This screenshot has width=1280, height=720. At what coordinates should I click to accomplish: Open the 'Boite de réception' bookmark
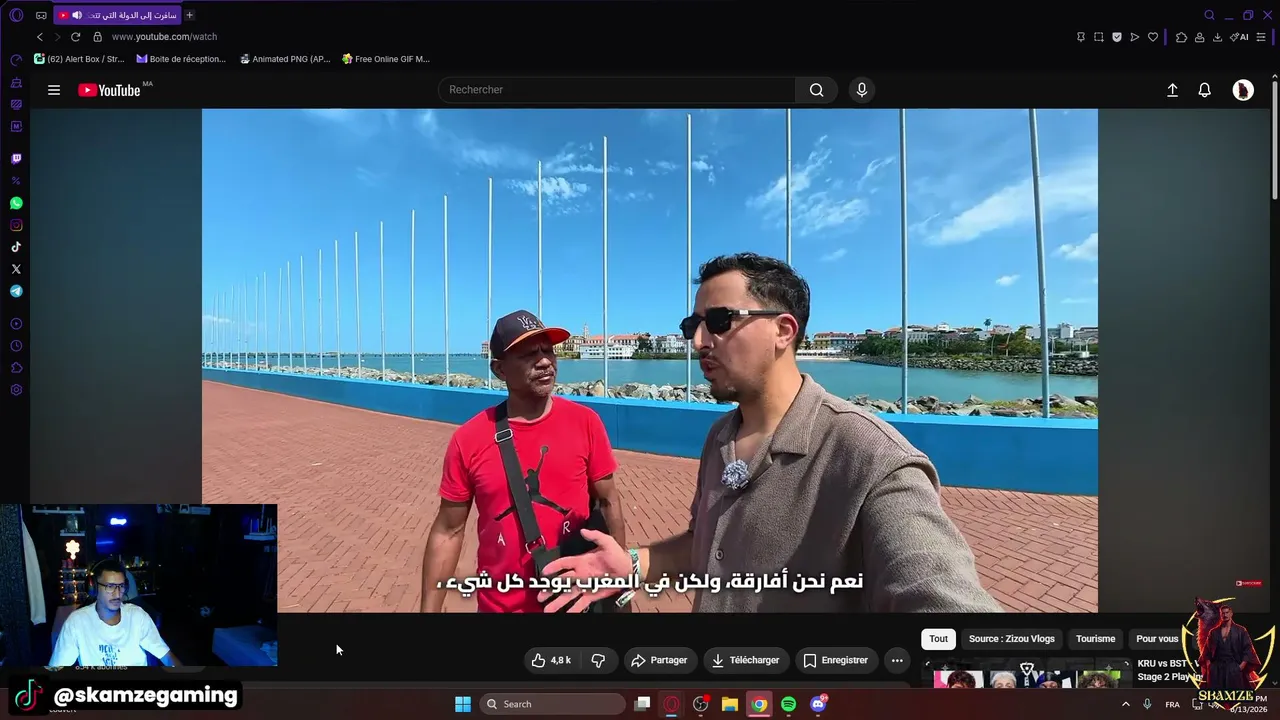(181, 59)
